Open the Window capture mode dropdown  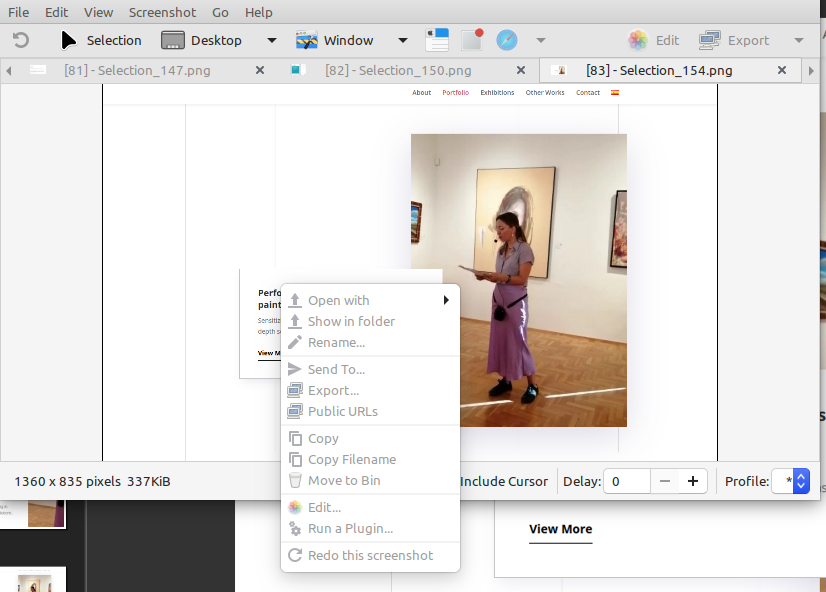click(402, 40)
